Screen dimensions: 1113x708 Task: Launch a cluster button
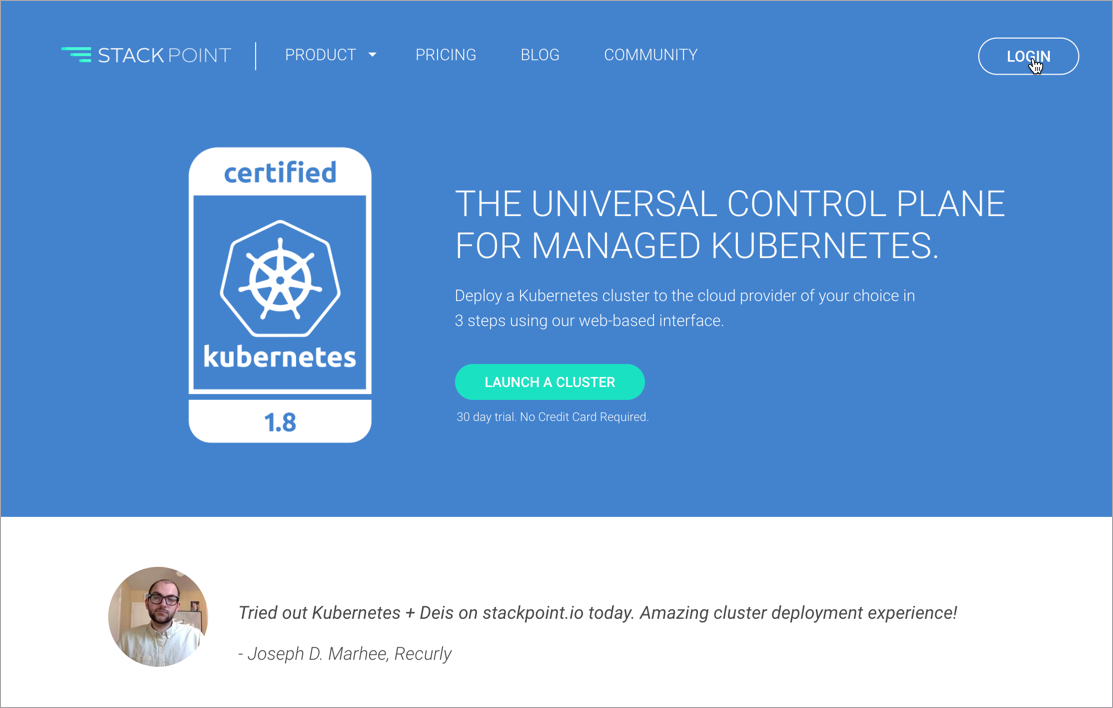pos(550,382)
